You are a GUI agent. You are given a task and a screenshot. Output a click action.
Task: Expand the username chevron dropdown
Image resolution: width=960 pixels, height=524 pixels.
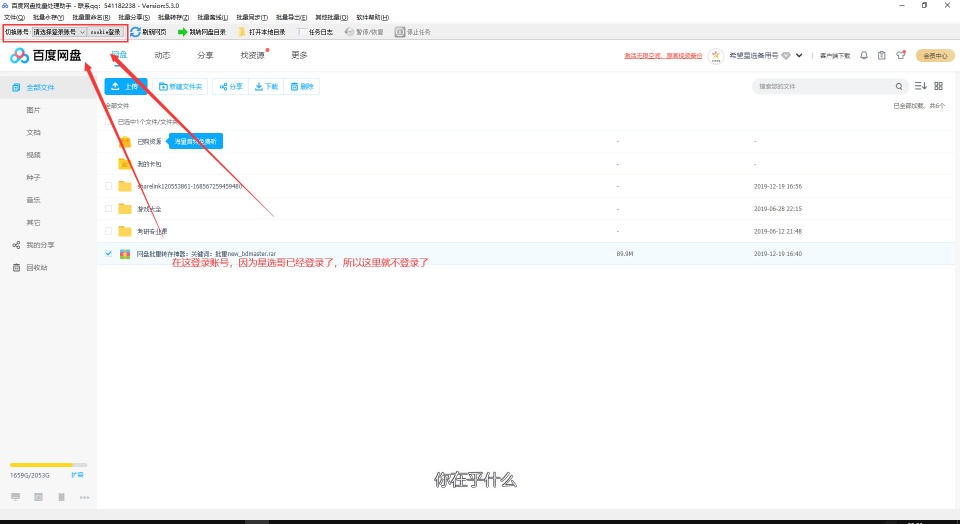point(800,56)
